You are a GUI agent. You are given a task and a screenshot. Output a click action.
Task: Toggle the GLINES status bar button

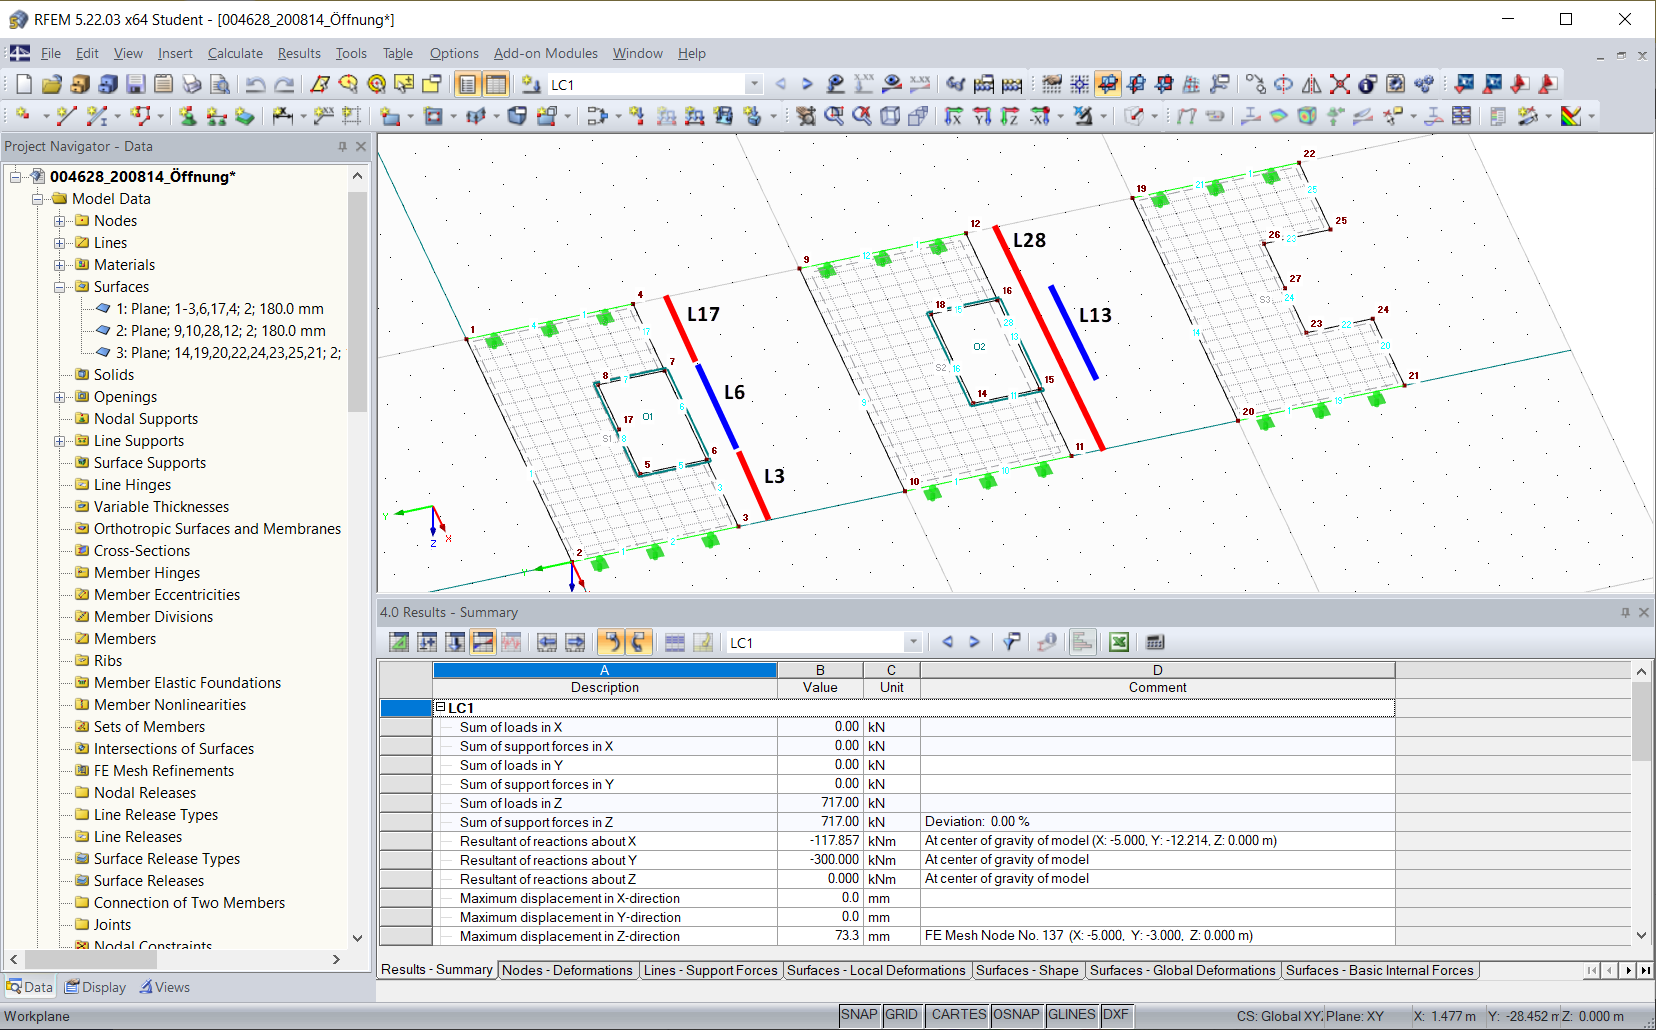tap(1072, 1015)
